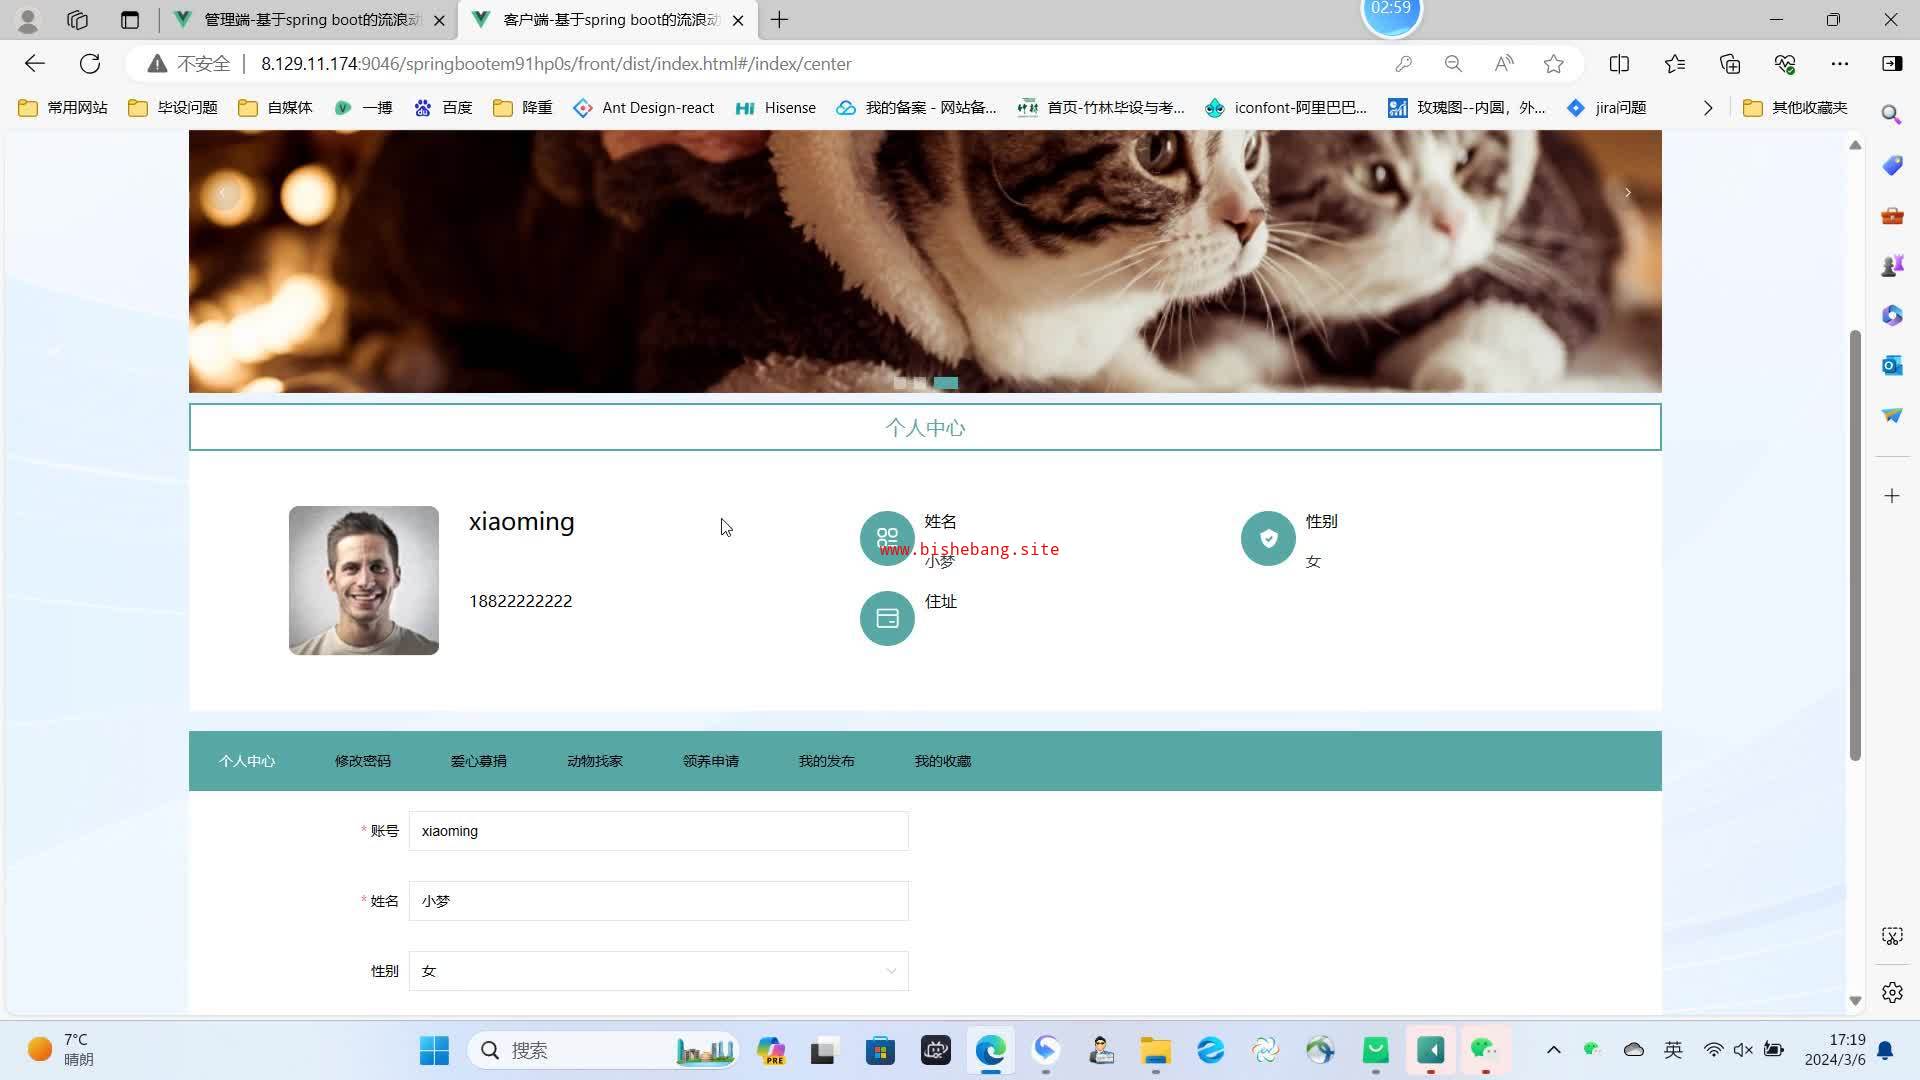The height and width of the screenshot is (1080, 1920).
Task: Open 领养申请 tab
Action: (710, 761)
